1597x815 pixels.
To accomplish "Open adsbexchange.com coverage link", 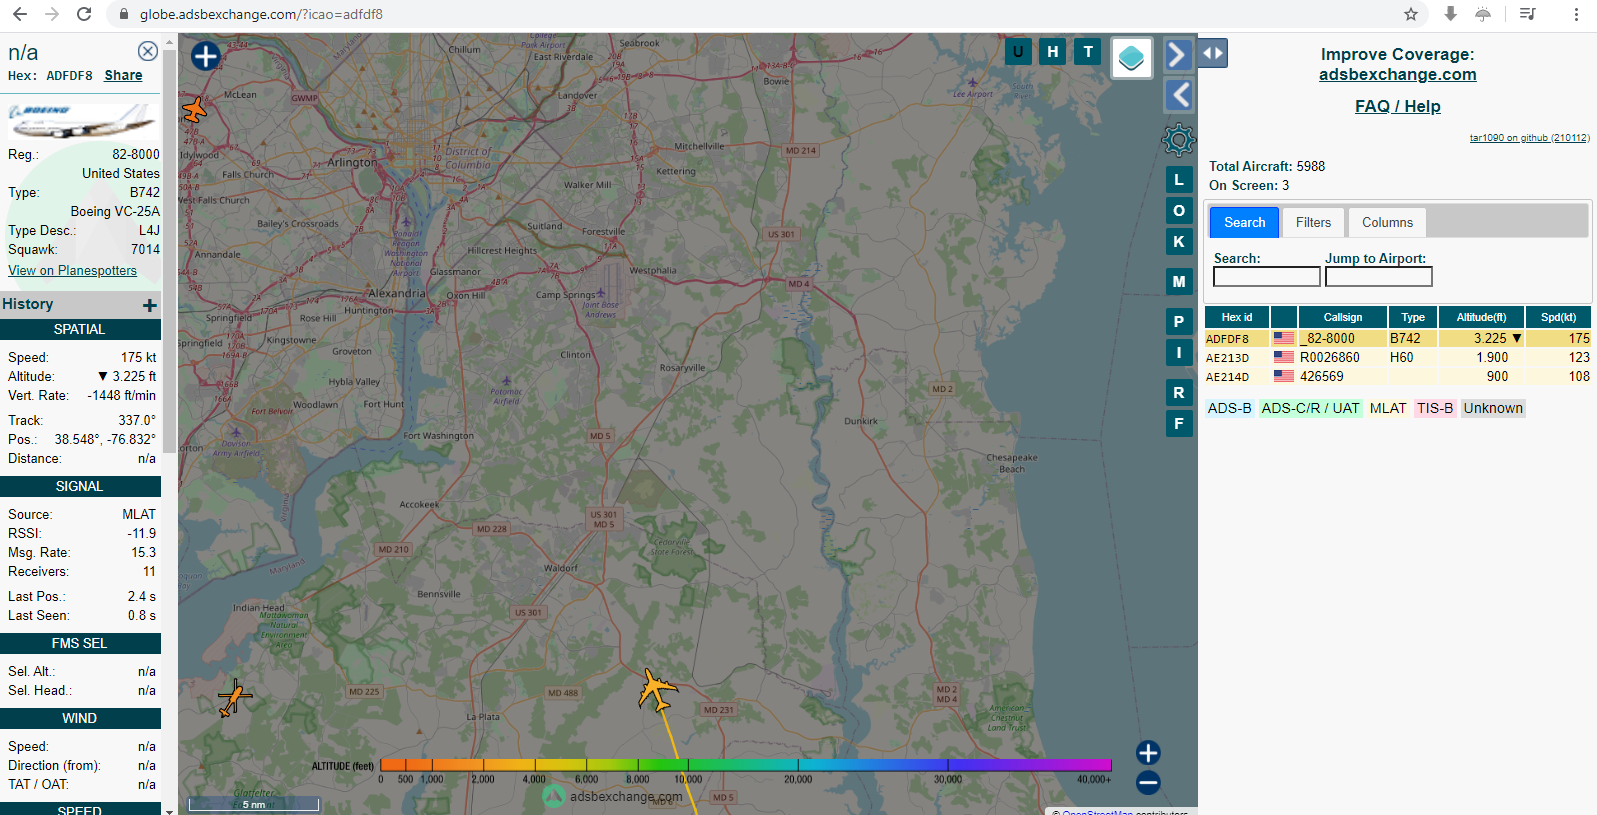I will [1397, 74].
